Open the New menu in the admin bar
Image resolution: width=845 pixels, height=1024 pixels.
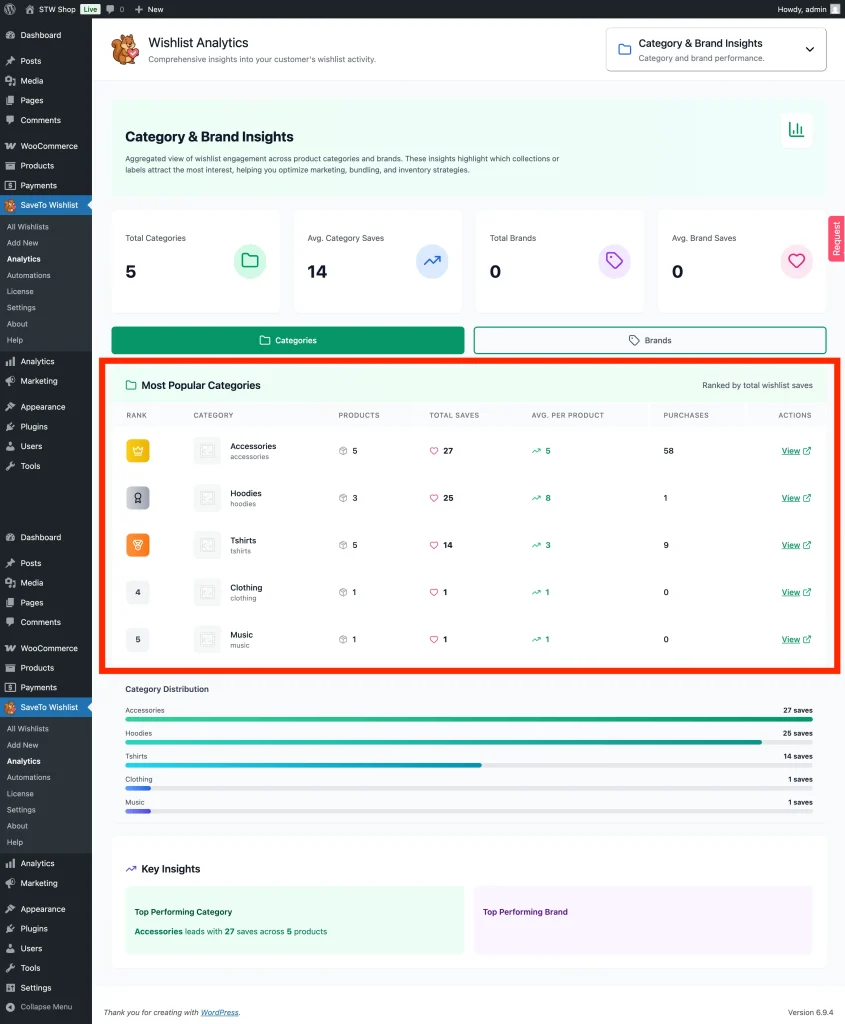tap(148, 9)
